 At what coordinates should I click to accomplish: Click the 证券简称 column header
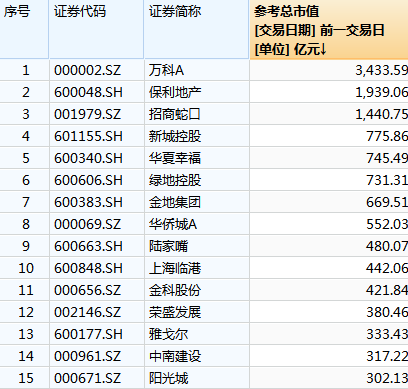(197, 30)
